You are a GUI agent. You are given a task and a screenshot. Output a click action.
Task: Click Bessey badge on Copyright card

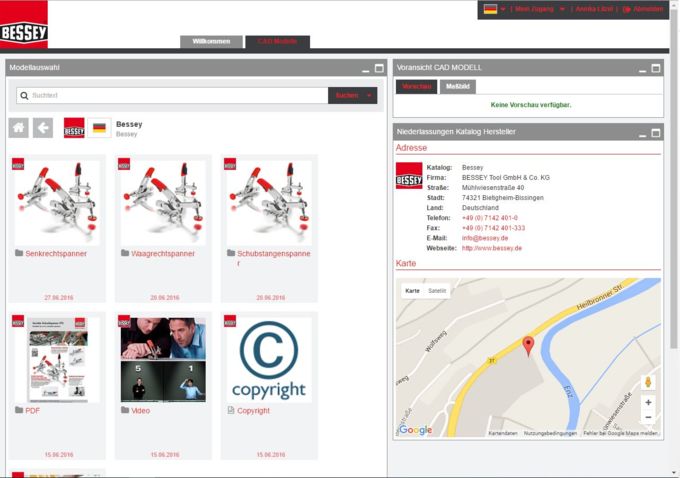pyautogui.click(x=230, y=321)
